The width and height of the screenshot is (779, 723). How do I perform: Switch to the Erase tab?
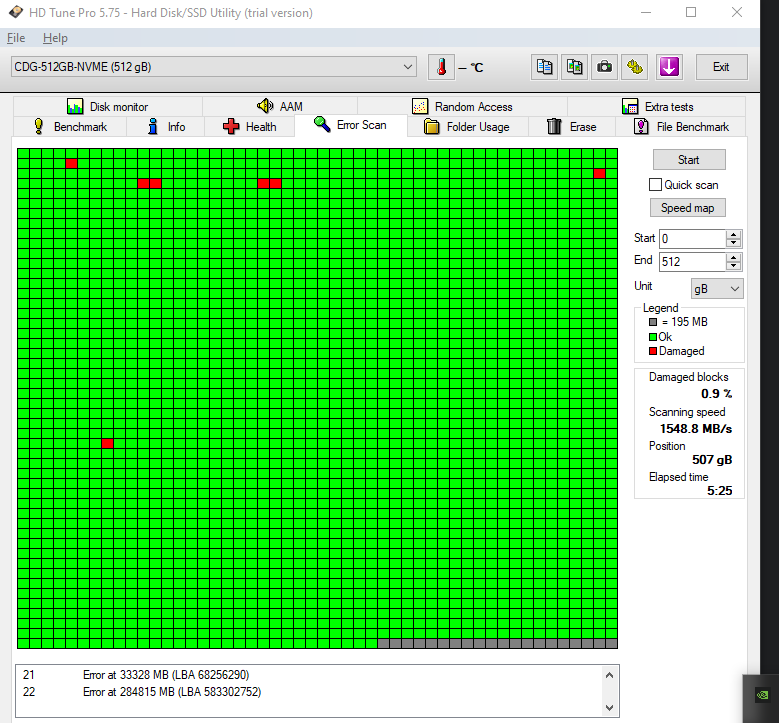point(571,127)
